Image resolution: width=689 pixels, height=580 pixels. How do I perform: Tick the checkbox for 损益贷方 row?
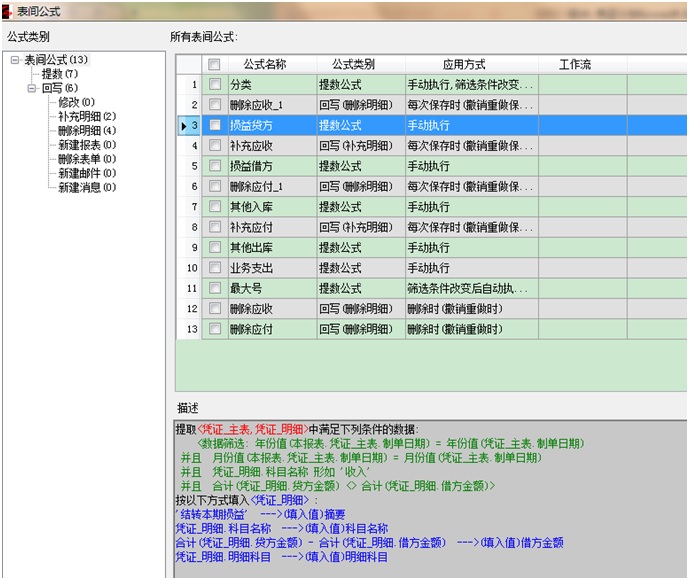click(x=214, y=125)
